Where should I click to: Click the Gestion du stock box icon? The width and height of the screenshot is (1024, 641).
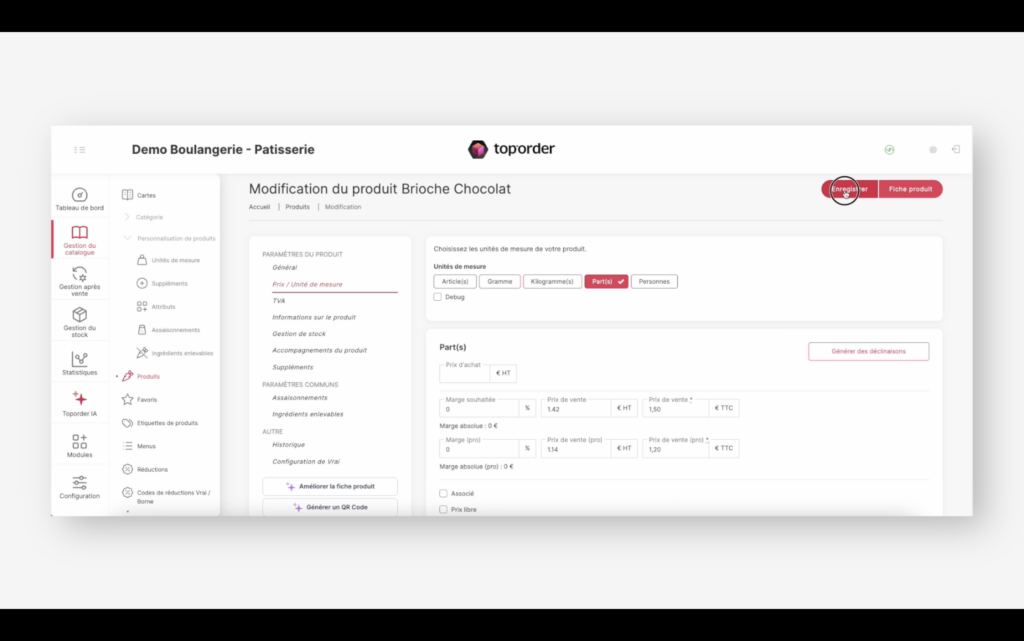click(x=79, y=315)
